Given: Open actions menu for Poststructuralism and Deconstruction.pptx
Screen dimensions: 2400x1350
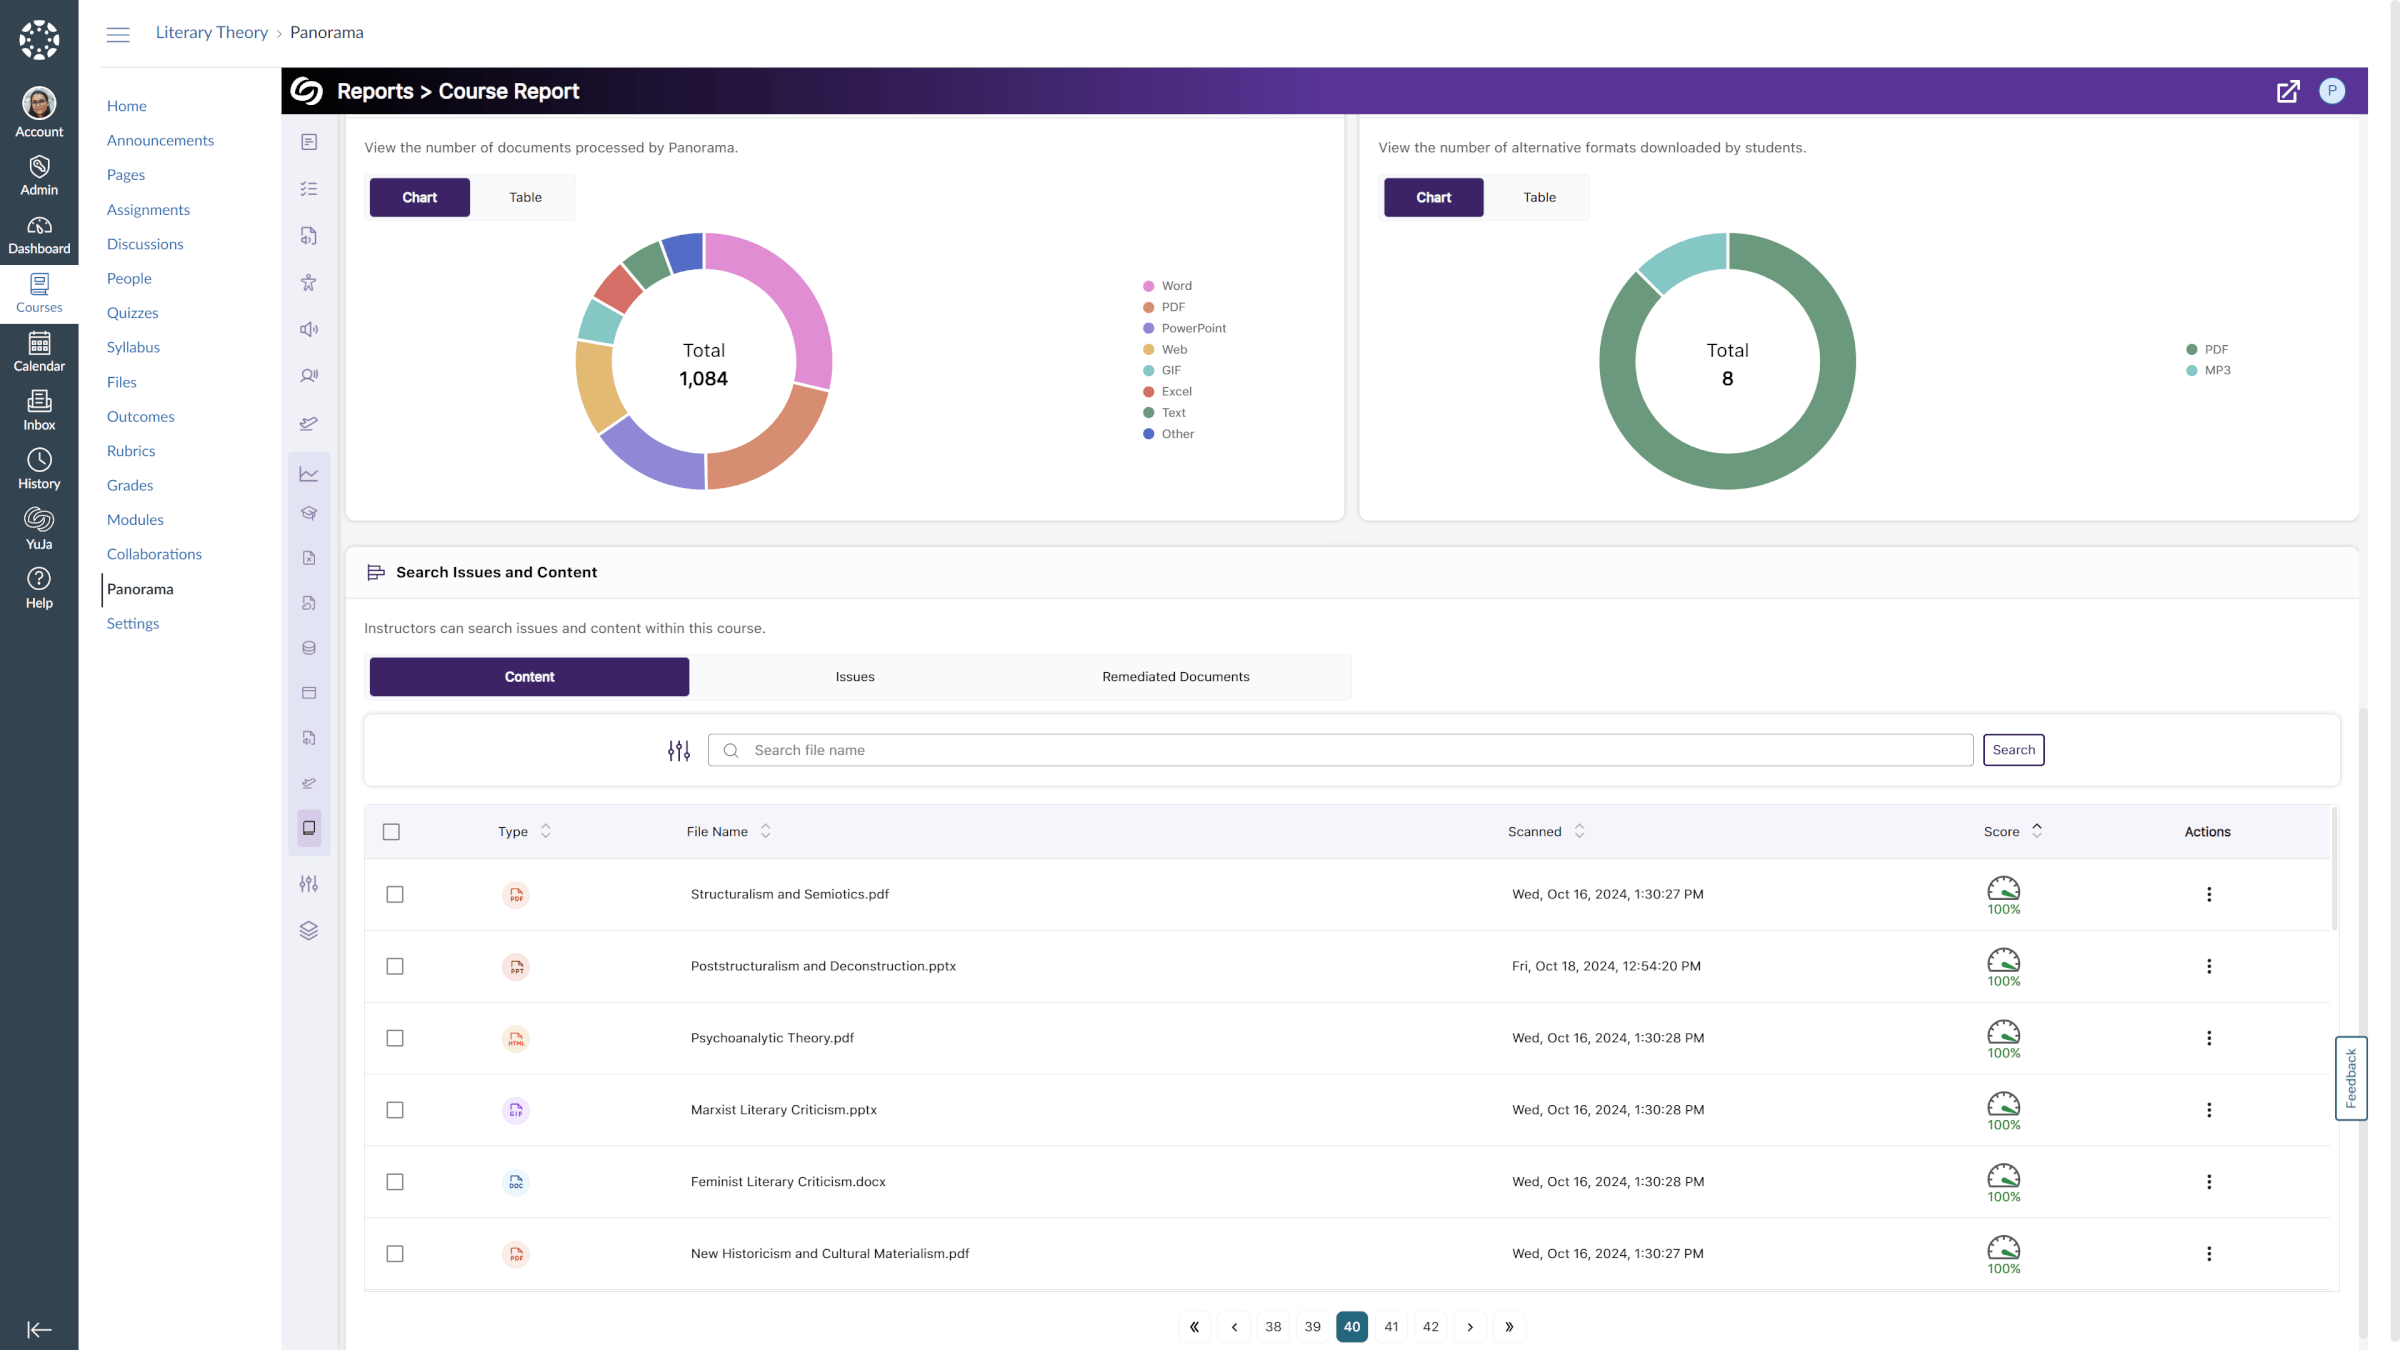Looking at the screenshot, I should (2209, 966).
